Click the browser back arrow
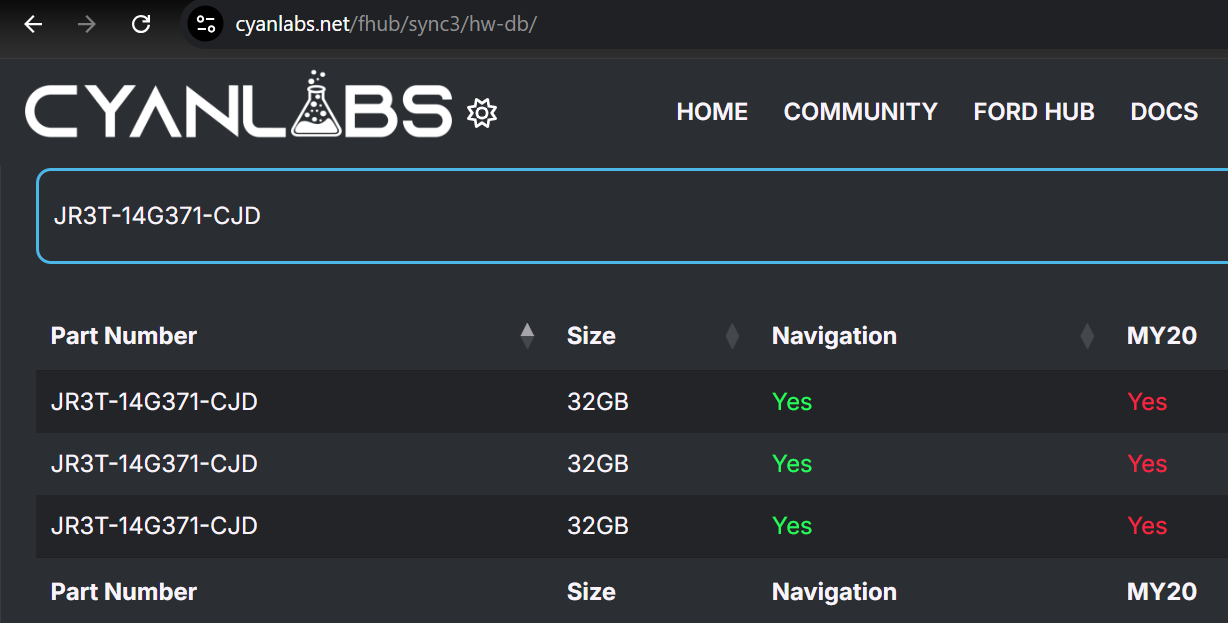Viewport: 1228px width, 623px height. point(33,24)
